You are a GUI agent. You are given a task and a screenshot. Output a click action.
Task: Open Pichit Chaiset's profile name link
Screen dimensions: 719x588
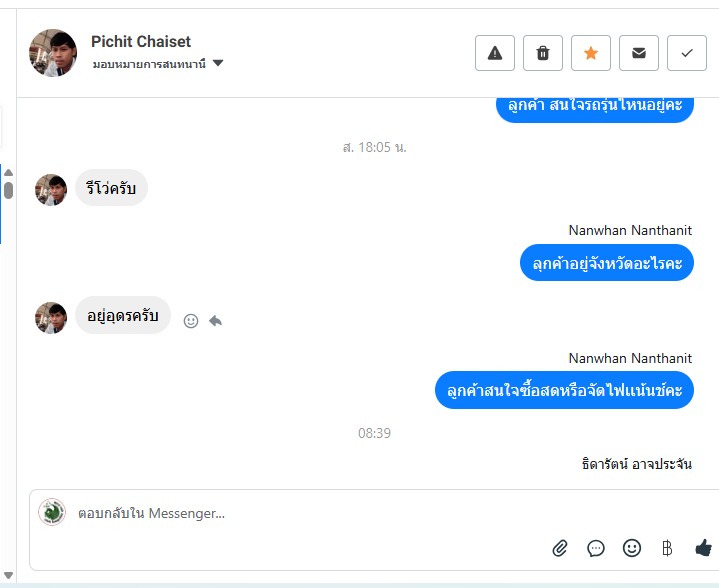click(x=141, y=42)
